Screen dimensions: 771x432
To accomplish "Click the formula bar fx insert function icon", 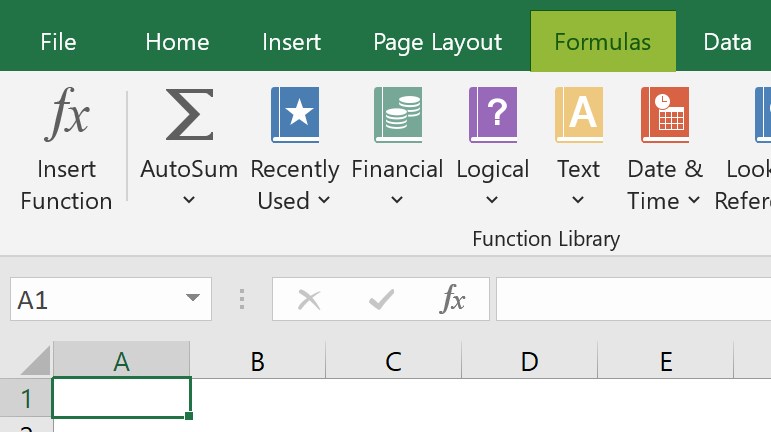I will (452, 298).
